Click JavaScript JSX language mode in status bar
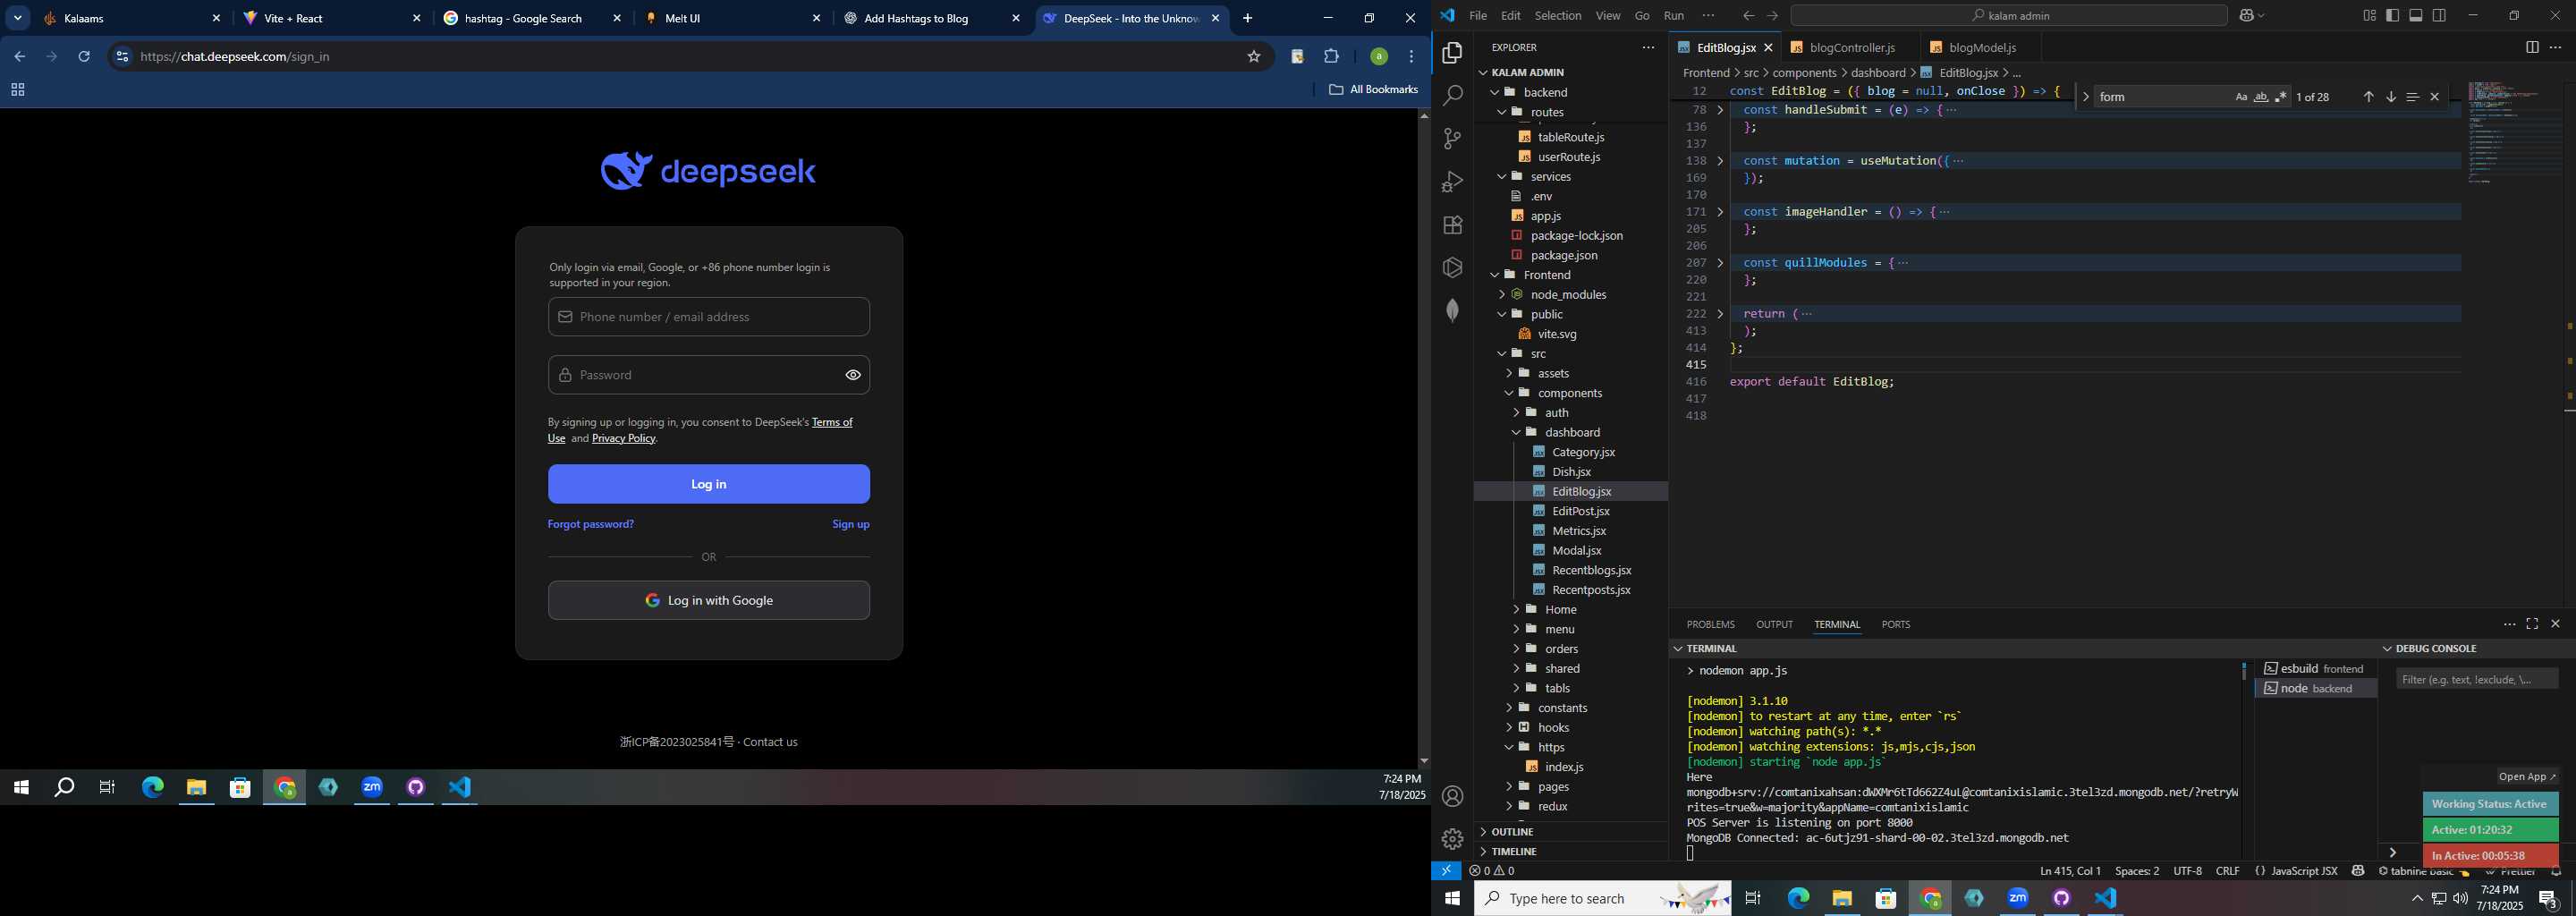 point(2303,871)
